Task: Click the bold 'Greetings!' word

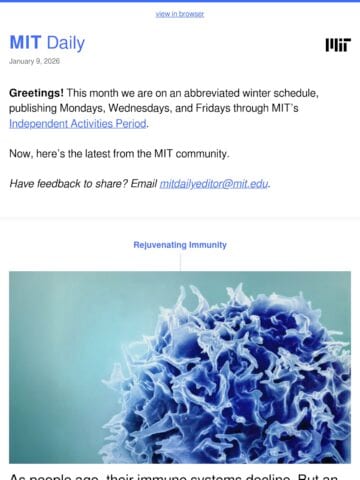Action: tap(36, 93)
